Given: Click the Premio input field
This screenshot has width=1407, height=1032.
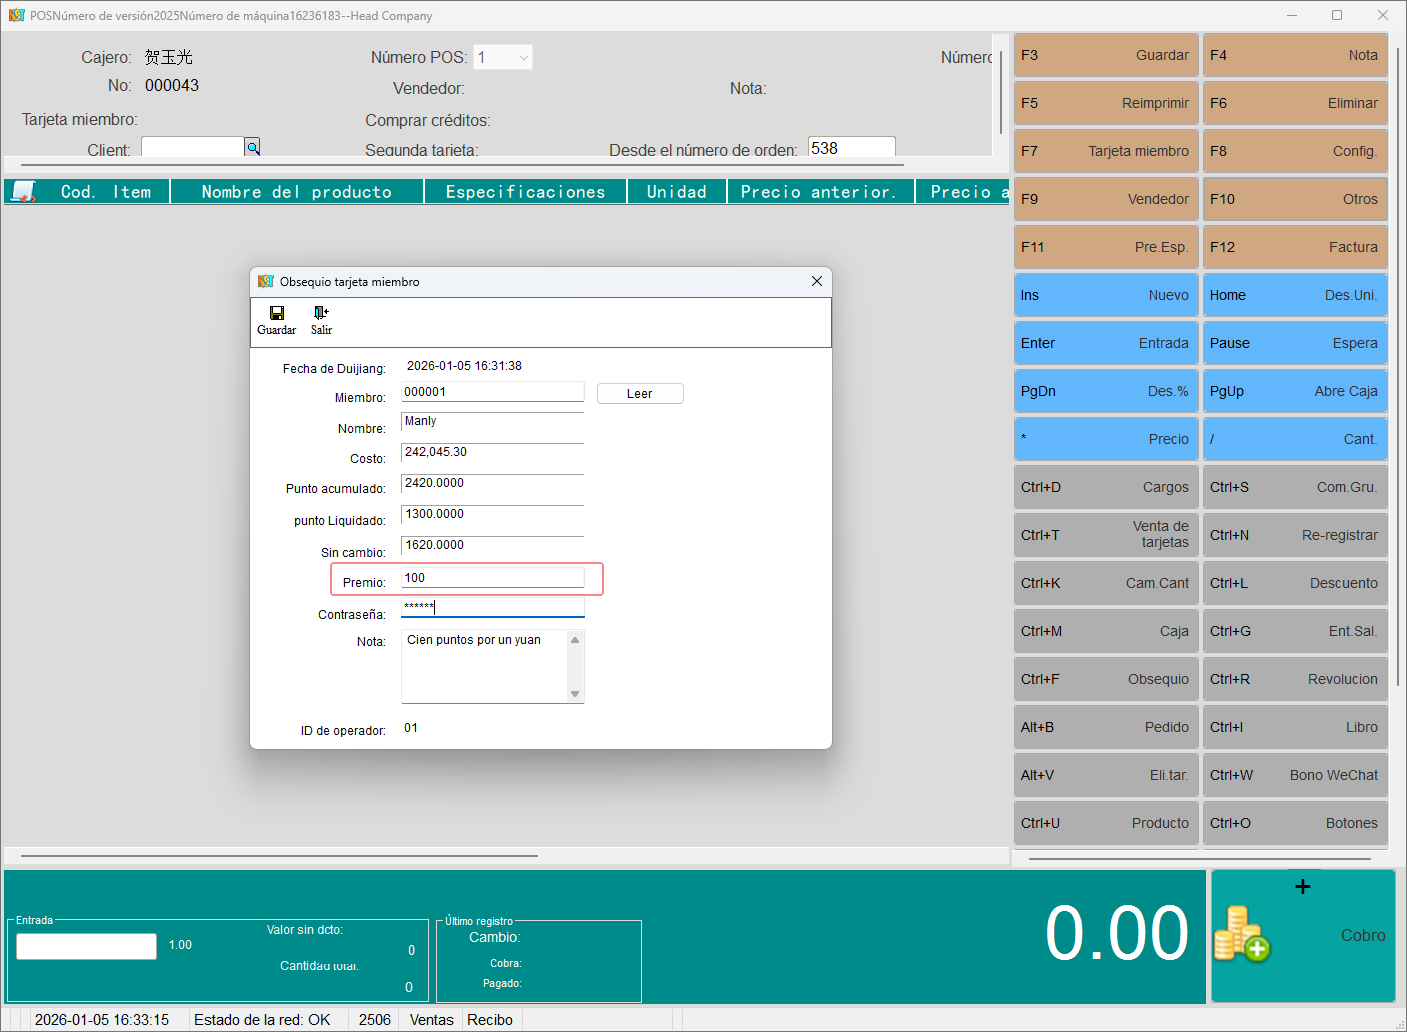Looking at the screenshot, I should pos(492,578).
